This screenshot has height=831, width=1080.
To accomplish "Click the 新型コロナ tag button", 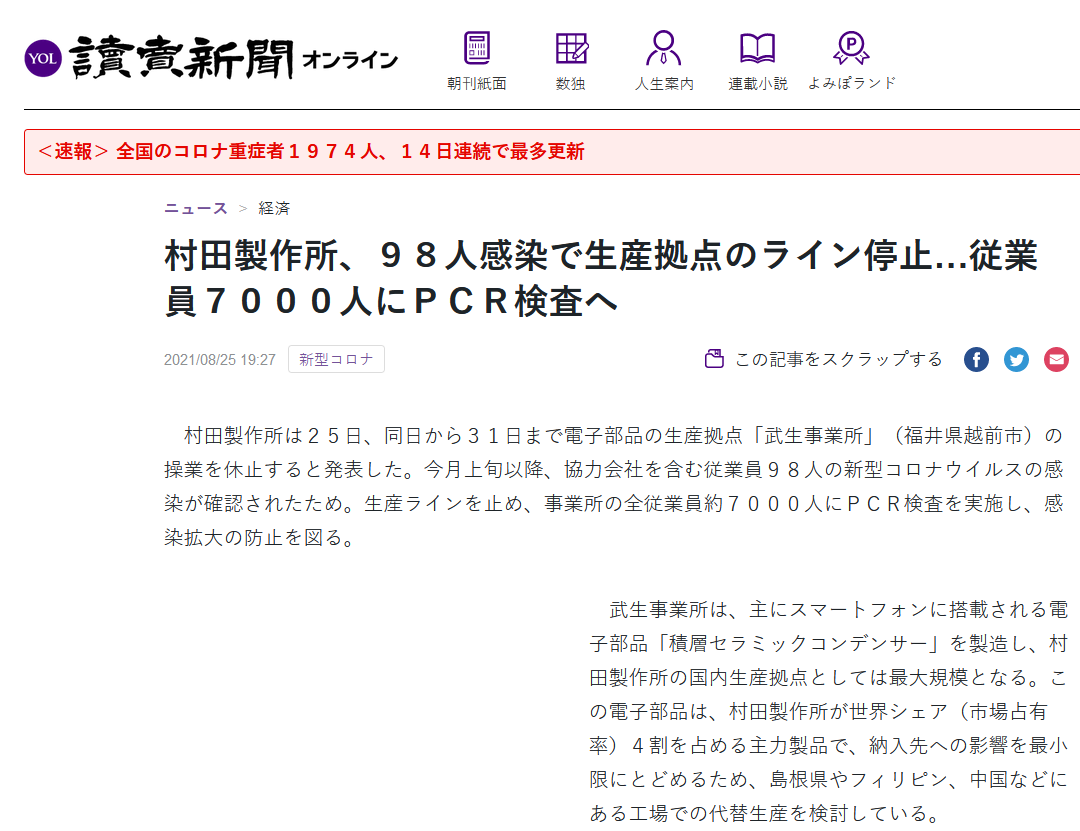I will pos(336,359).
